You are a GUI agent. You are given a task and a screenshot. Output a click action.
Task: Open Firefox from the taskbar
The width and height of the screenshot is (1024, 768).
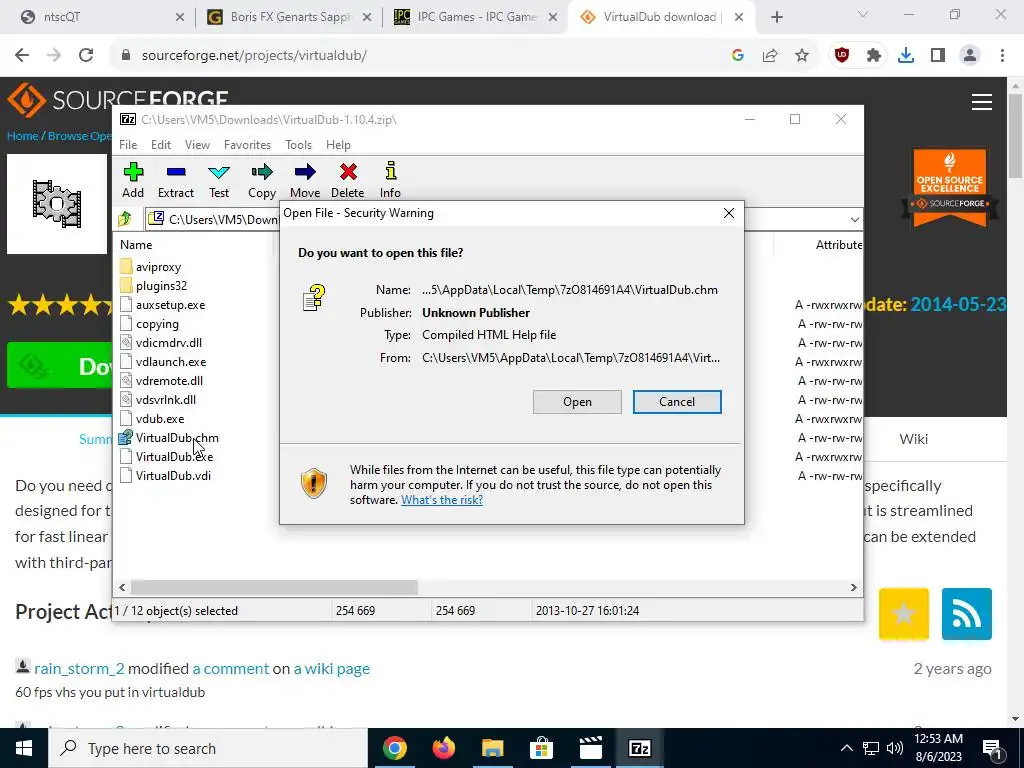tap(443, 748)
